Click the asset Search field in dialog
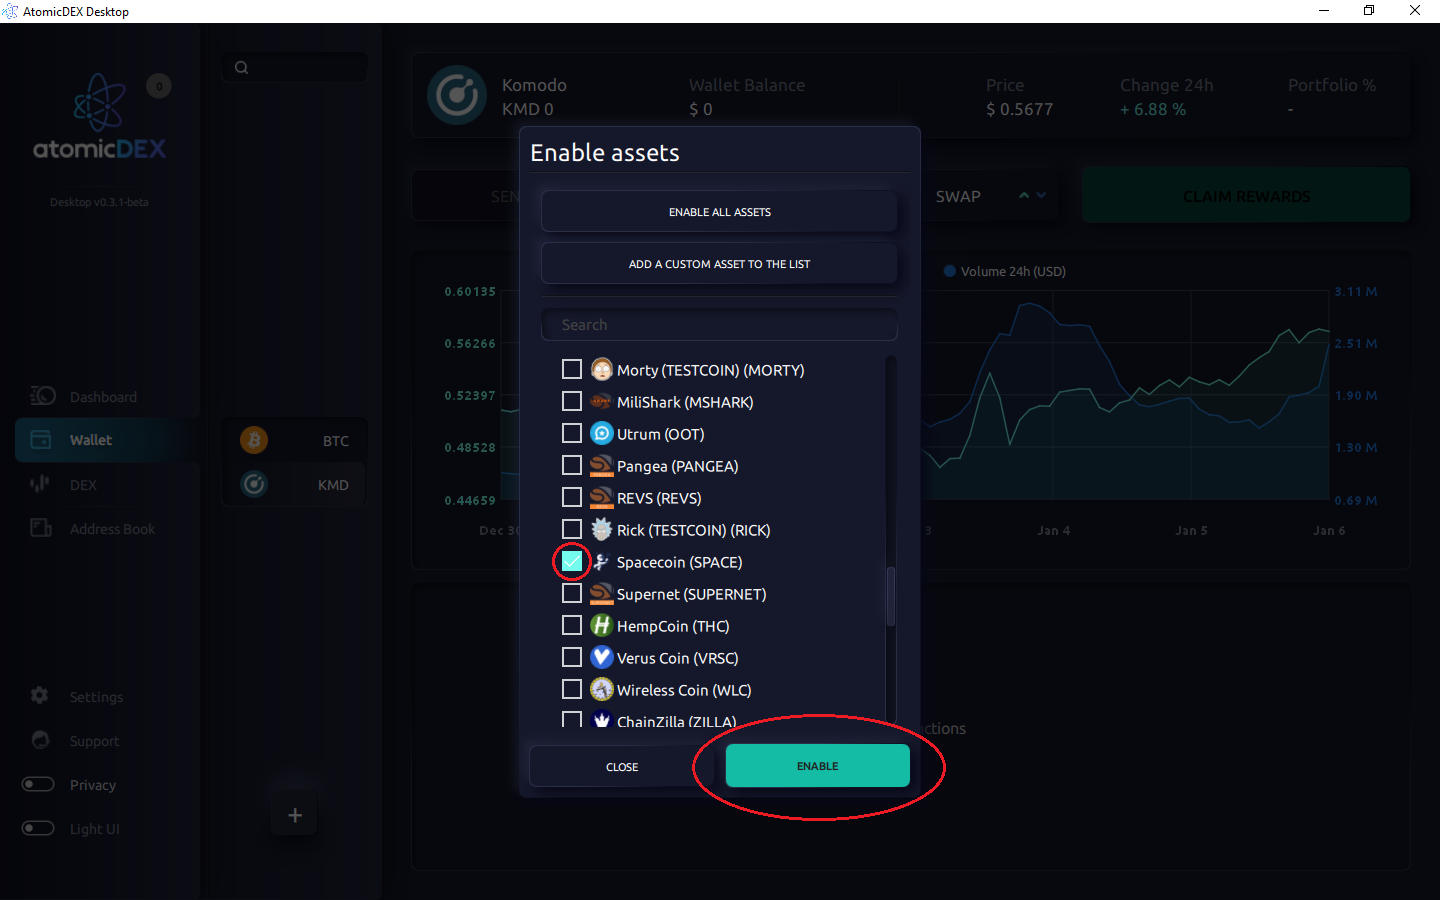The width and height of the screenshot is (1440, 900). point(719,325)
